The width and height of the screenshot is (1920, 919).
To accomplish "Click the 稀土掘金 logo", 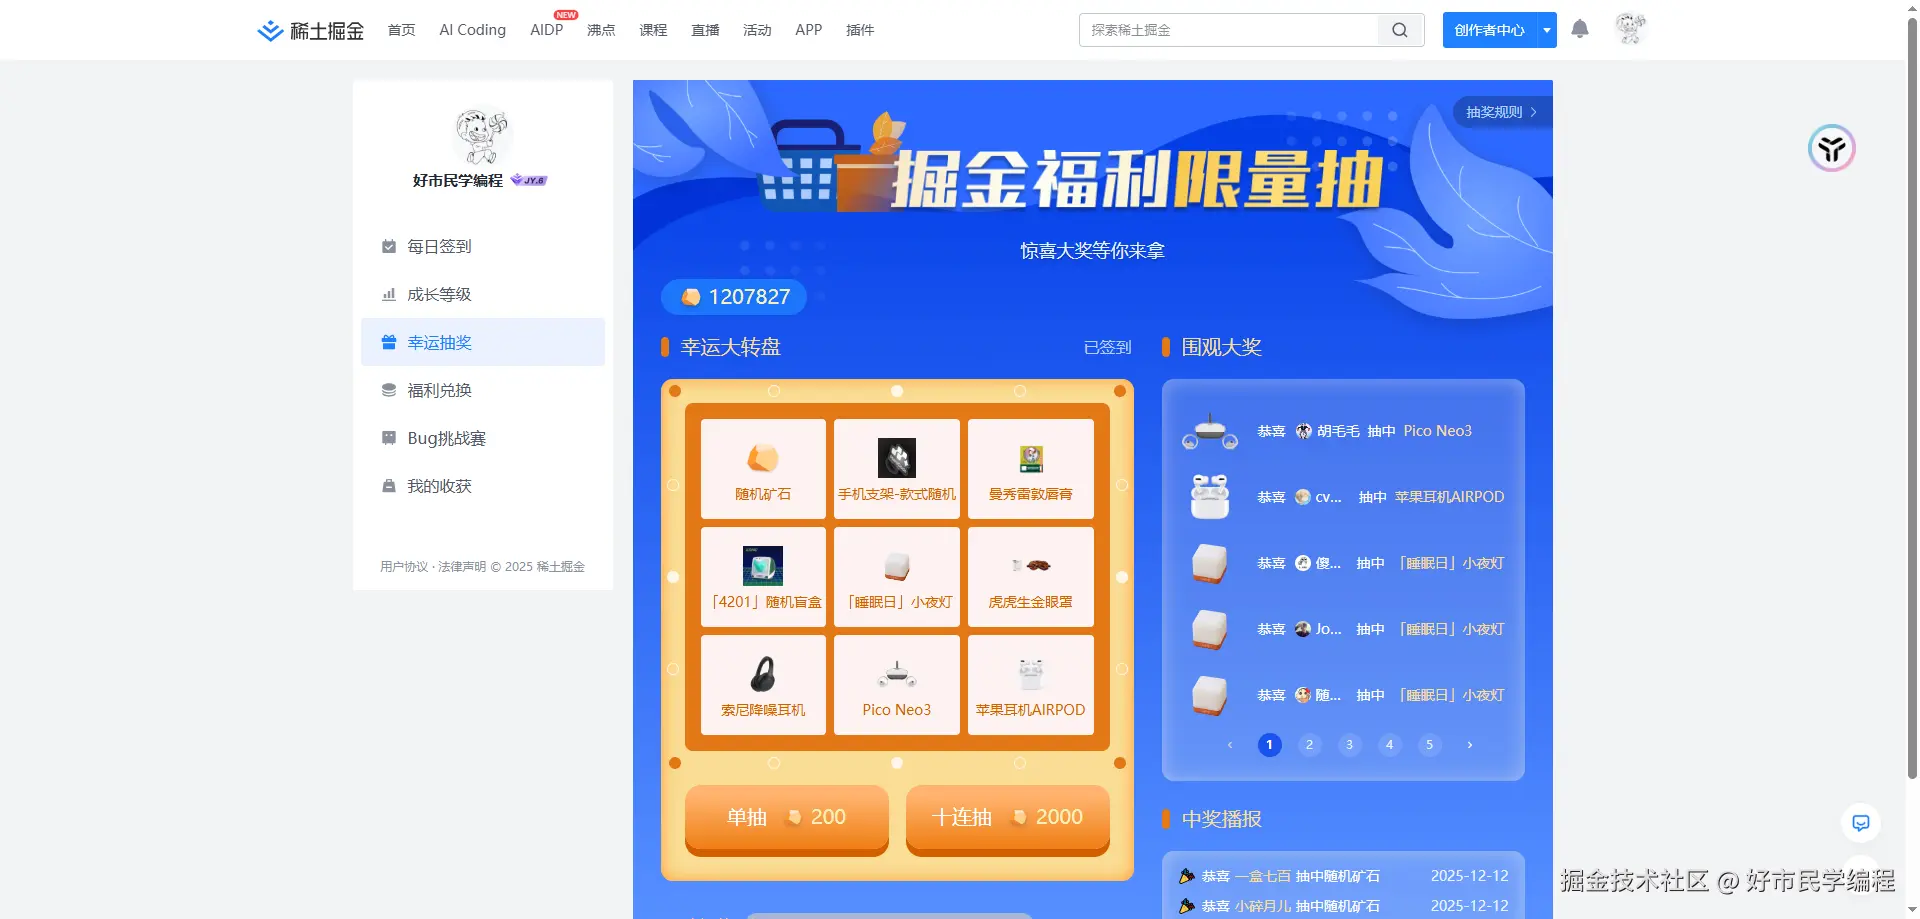I will pos(308,30).
